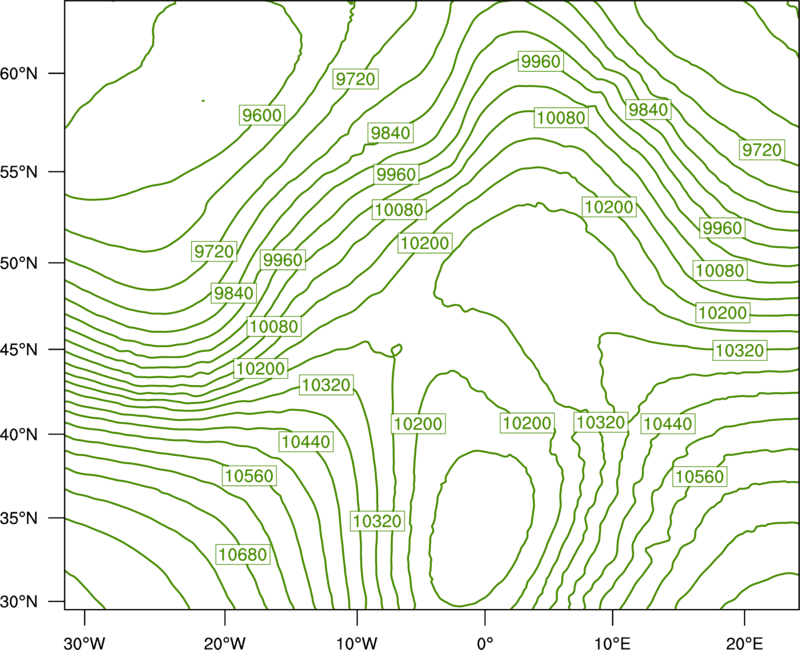Image resolution: width=800 pixels, height=650 pixels.
Task: Select the 55°N latitude axis label
Action: [x=19, y=172]
